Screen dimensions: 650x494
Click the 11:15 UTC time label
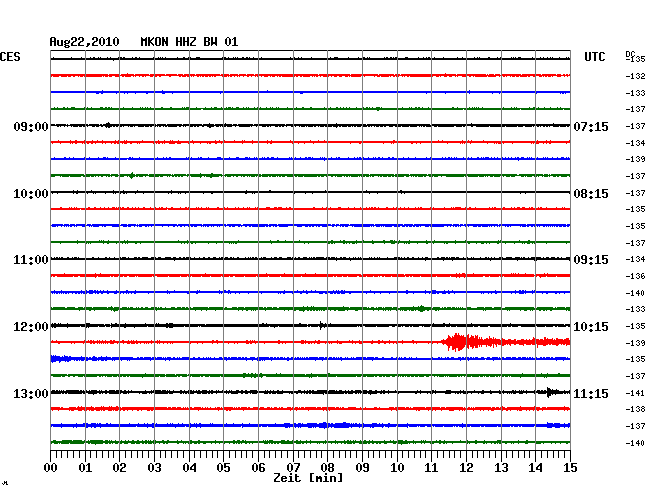point(591,393)
